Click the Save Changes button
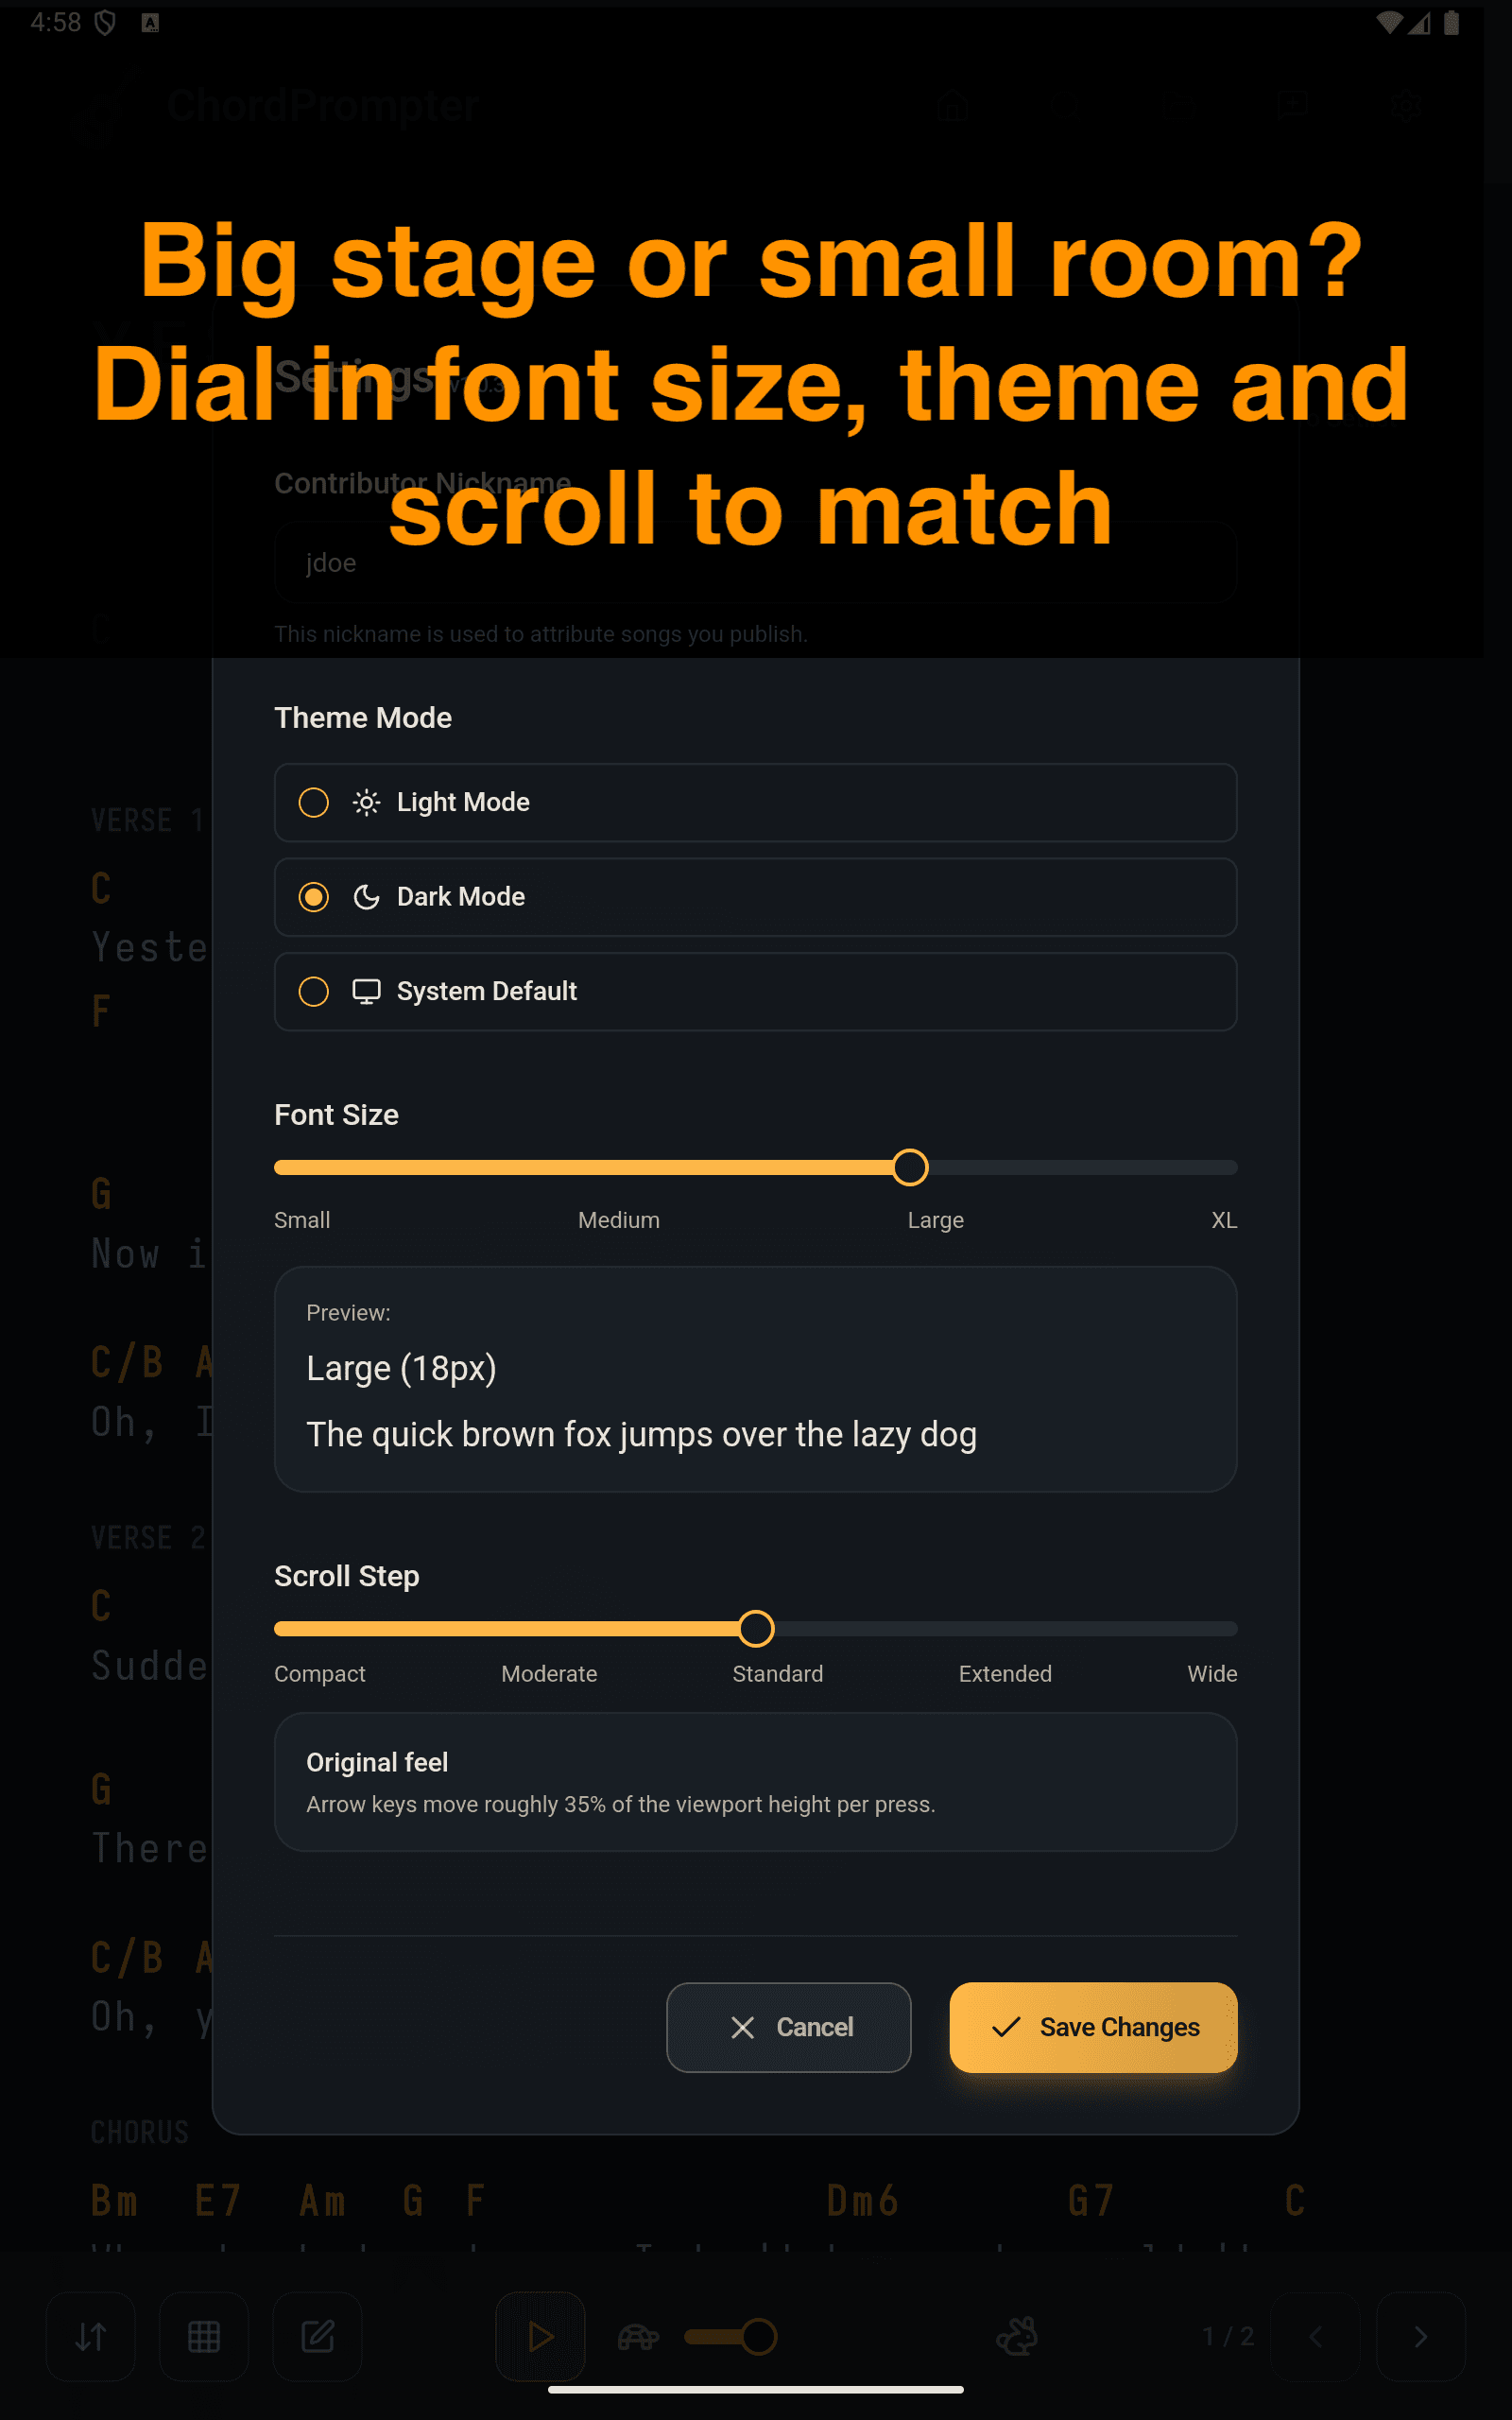This screenshot has width=1512, height=2420. click(1093, 2027)
